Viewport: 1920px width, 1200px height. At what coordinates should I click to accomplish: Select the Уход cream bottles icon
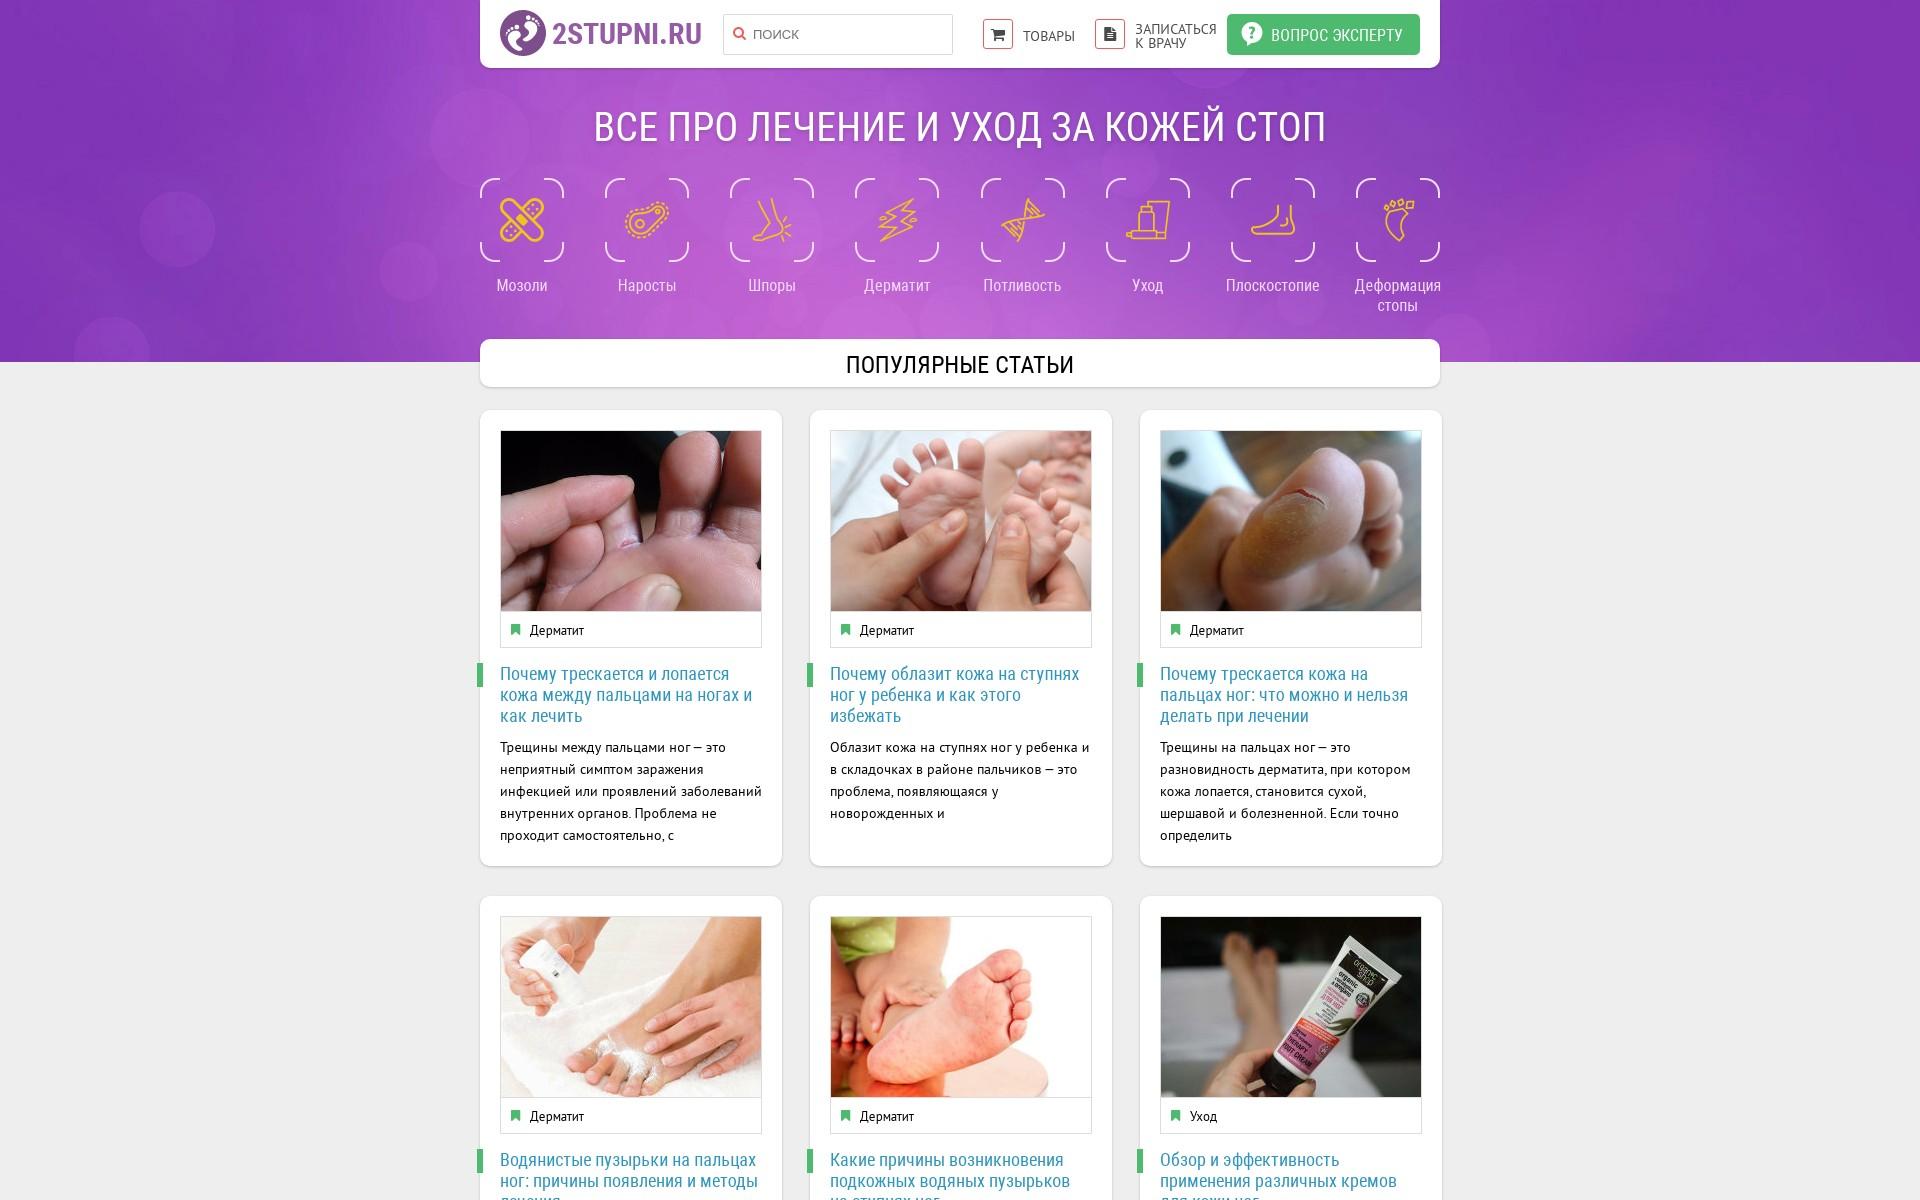coord(1147,220)
